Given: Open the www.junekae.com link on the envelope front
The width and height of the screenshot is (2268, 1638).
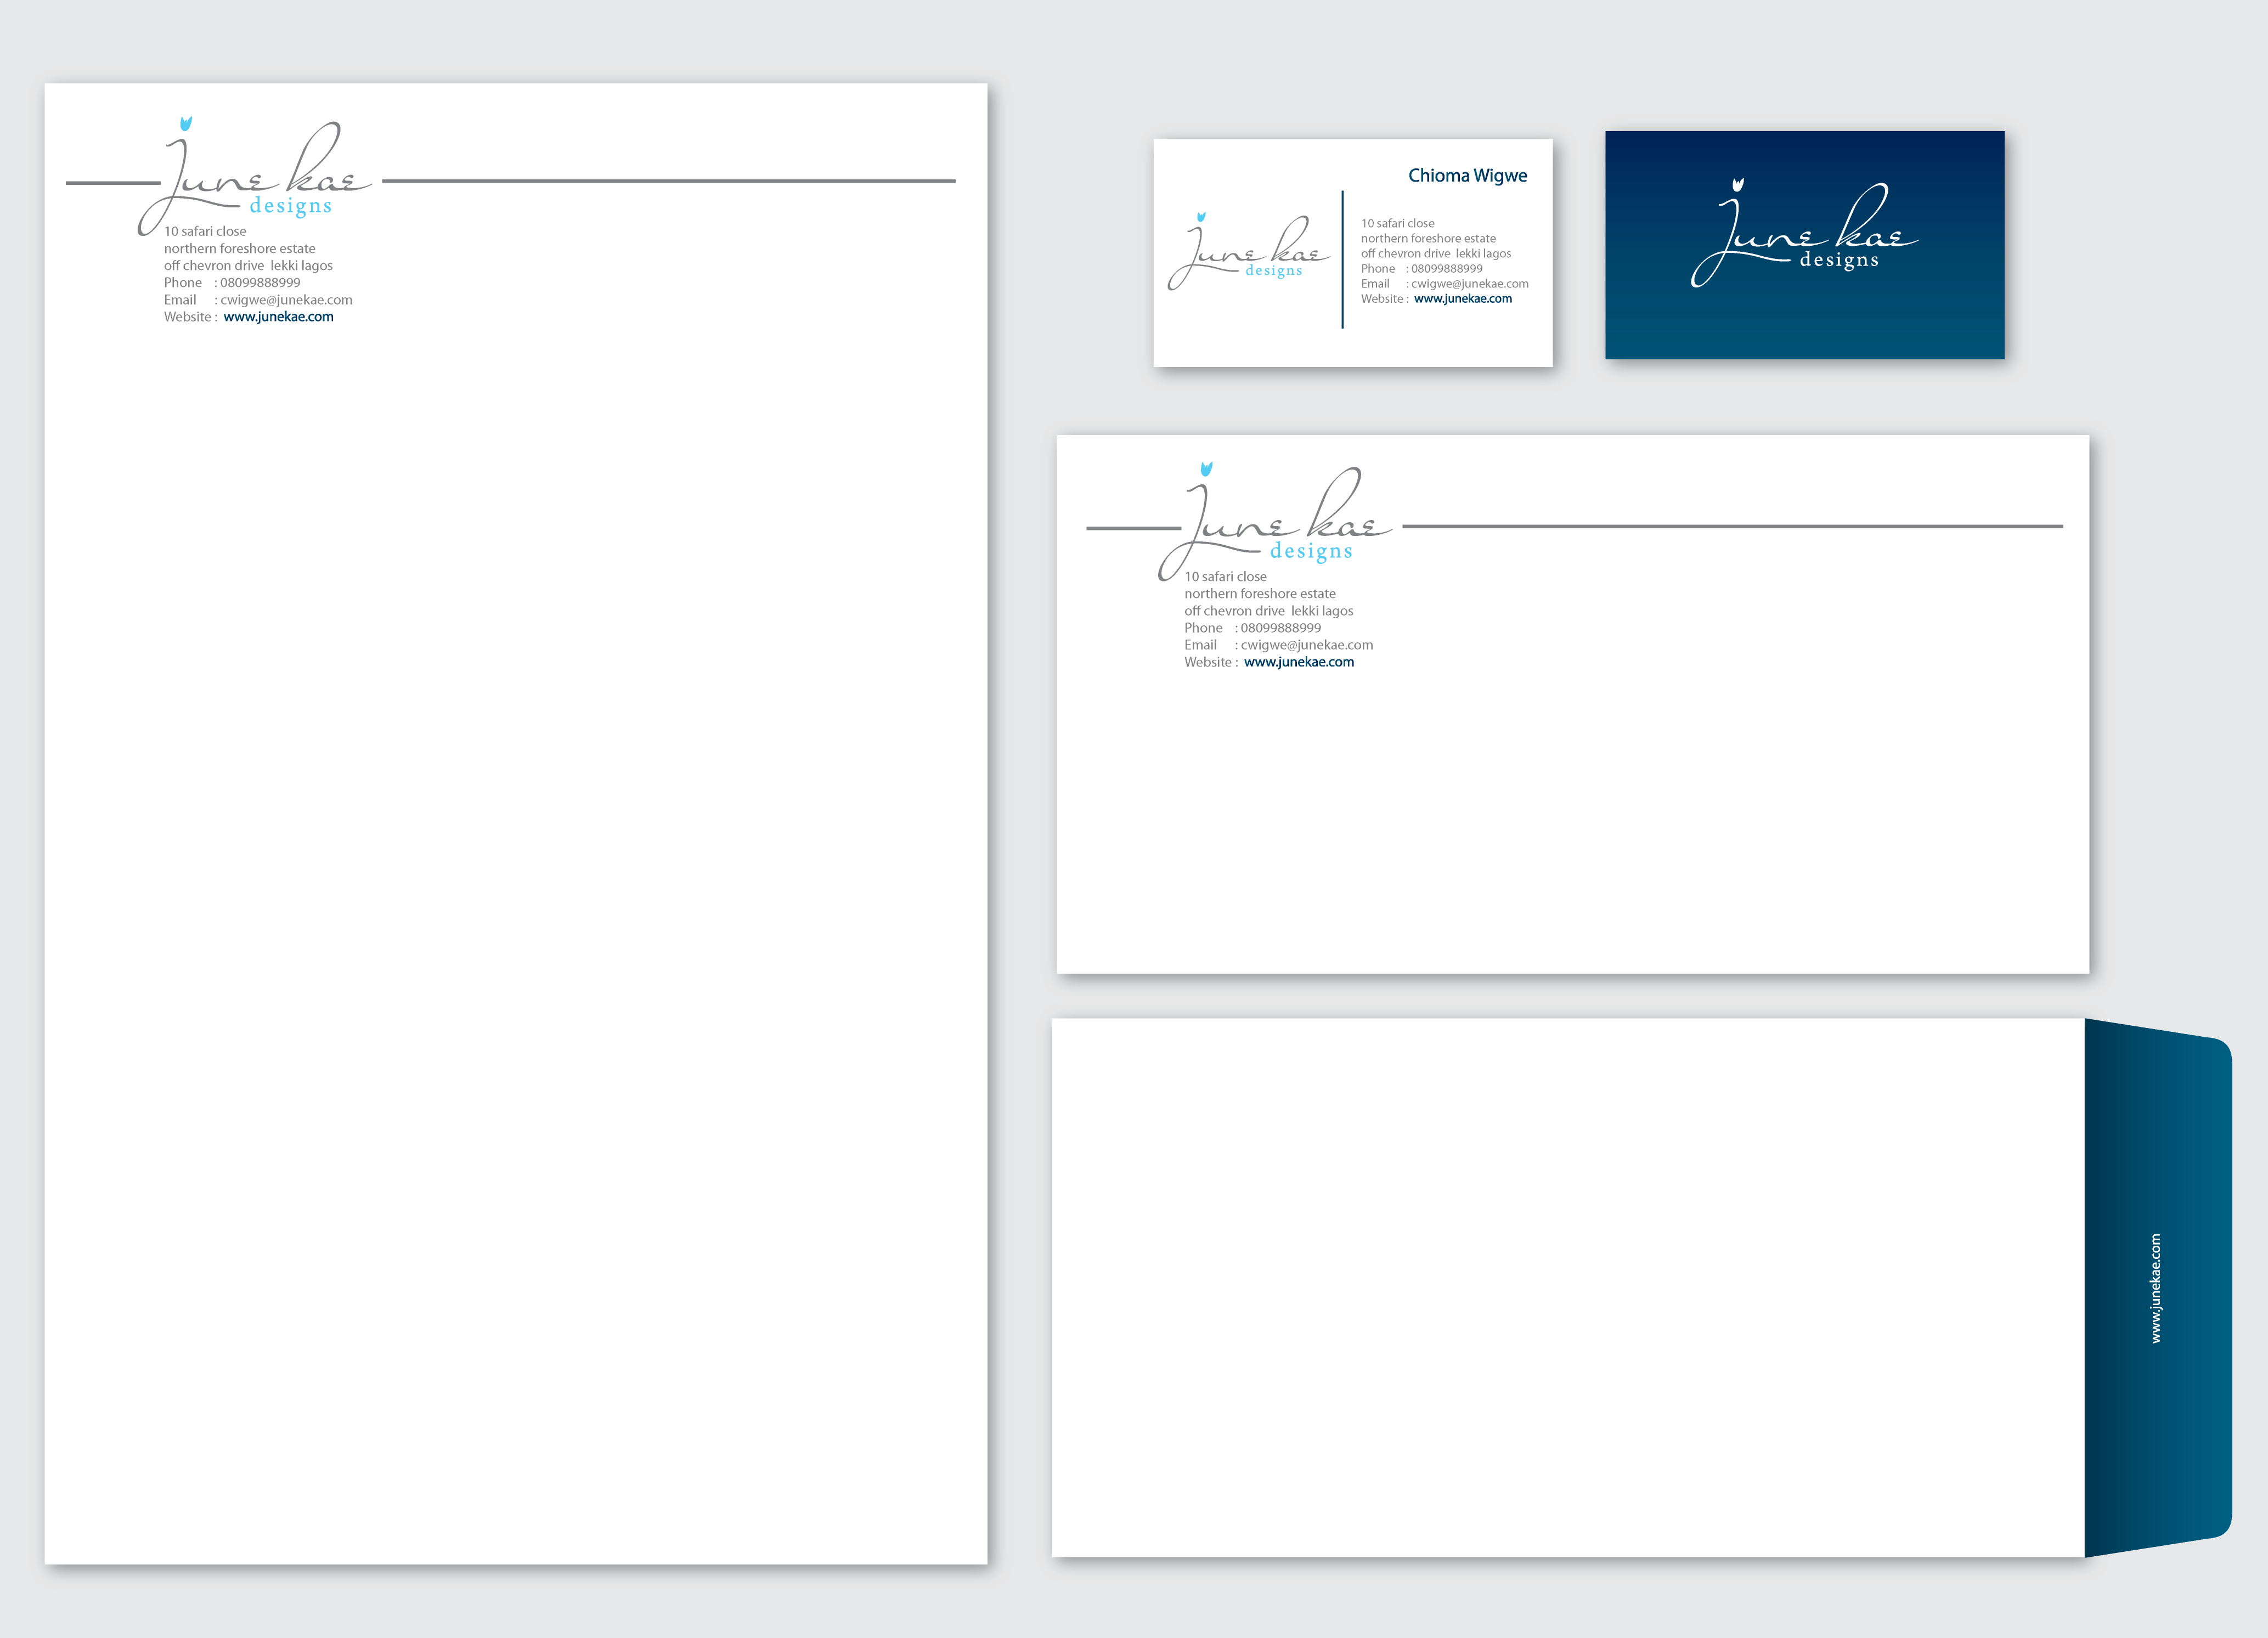Looking at the screenshot, I should point(1298,662).
